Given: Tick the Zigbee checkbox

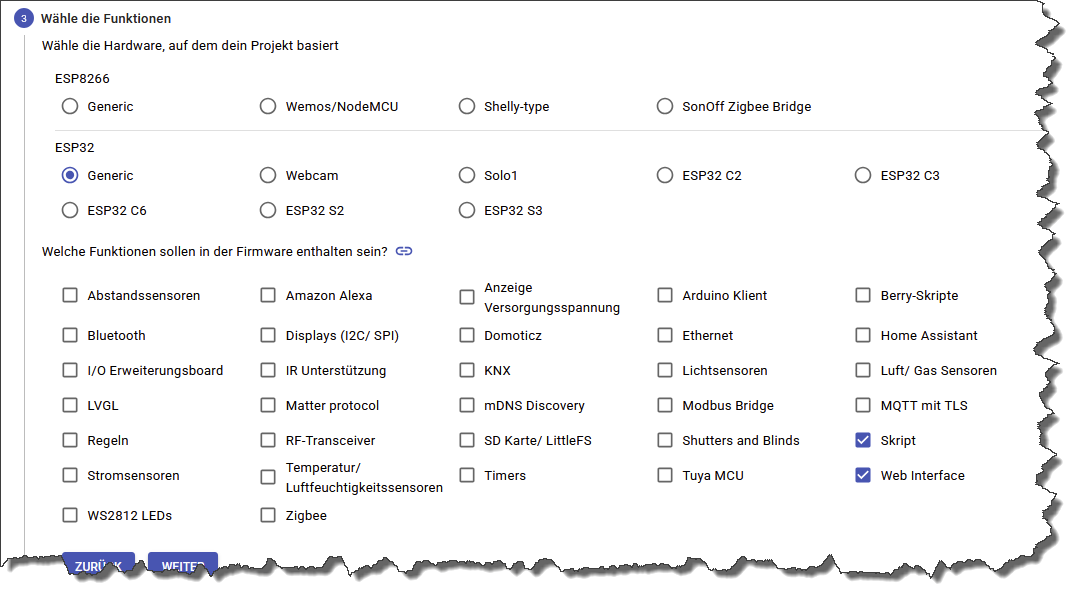Looking at the screenshot, I should (268, 515).
